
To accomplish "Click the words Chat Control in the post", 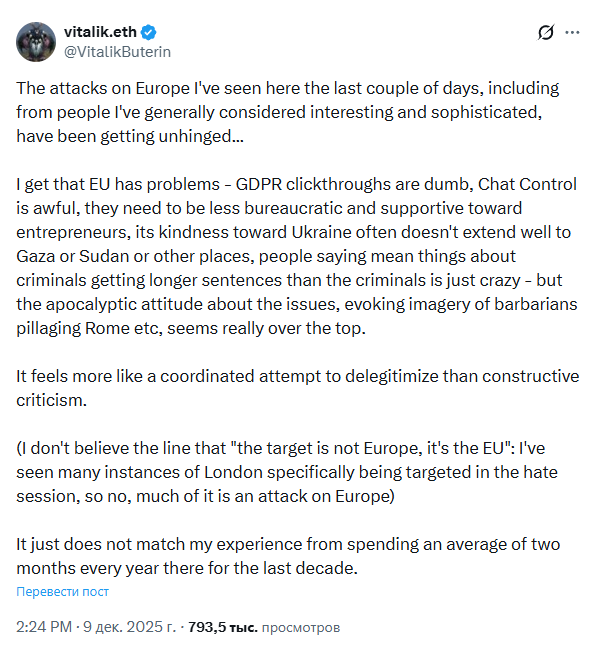I will click(527, 184).
